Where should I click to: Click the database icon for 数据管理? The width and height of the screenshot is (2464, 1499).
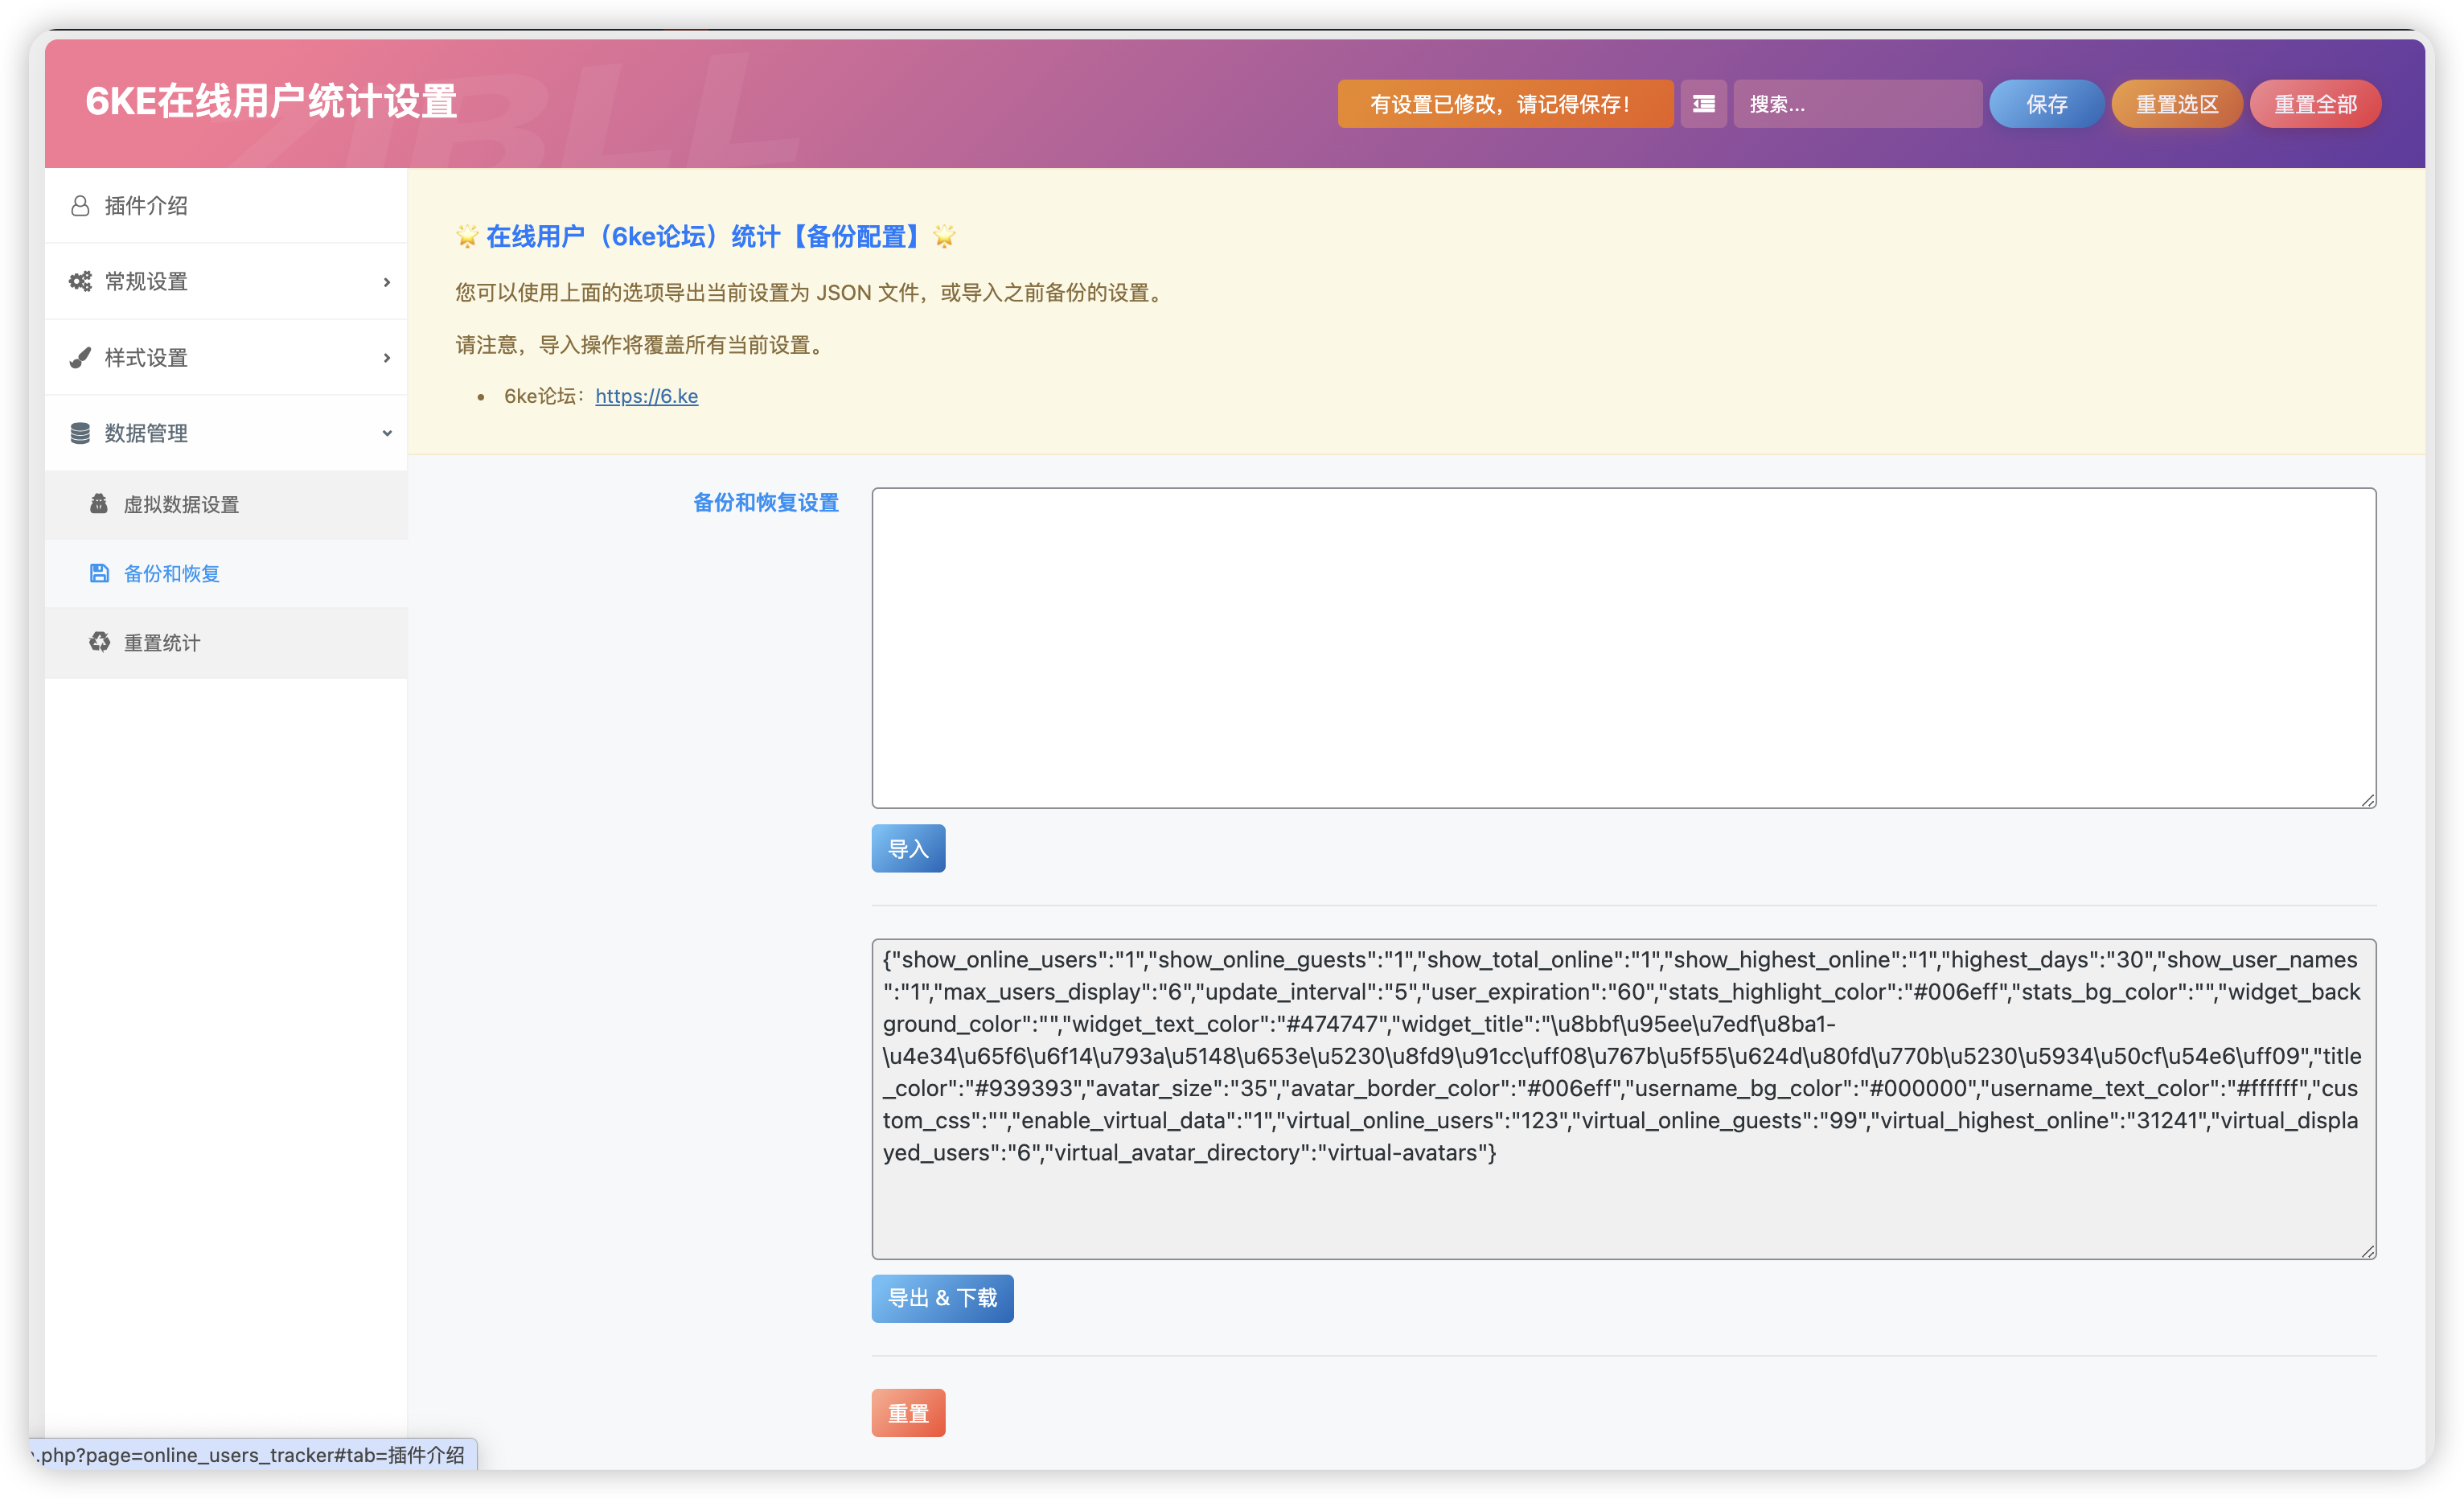point(81,432)
